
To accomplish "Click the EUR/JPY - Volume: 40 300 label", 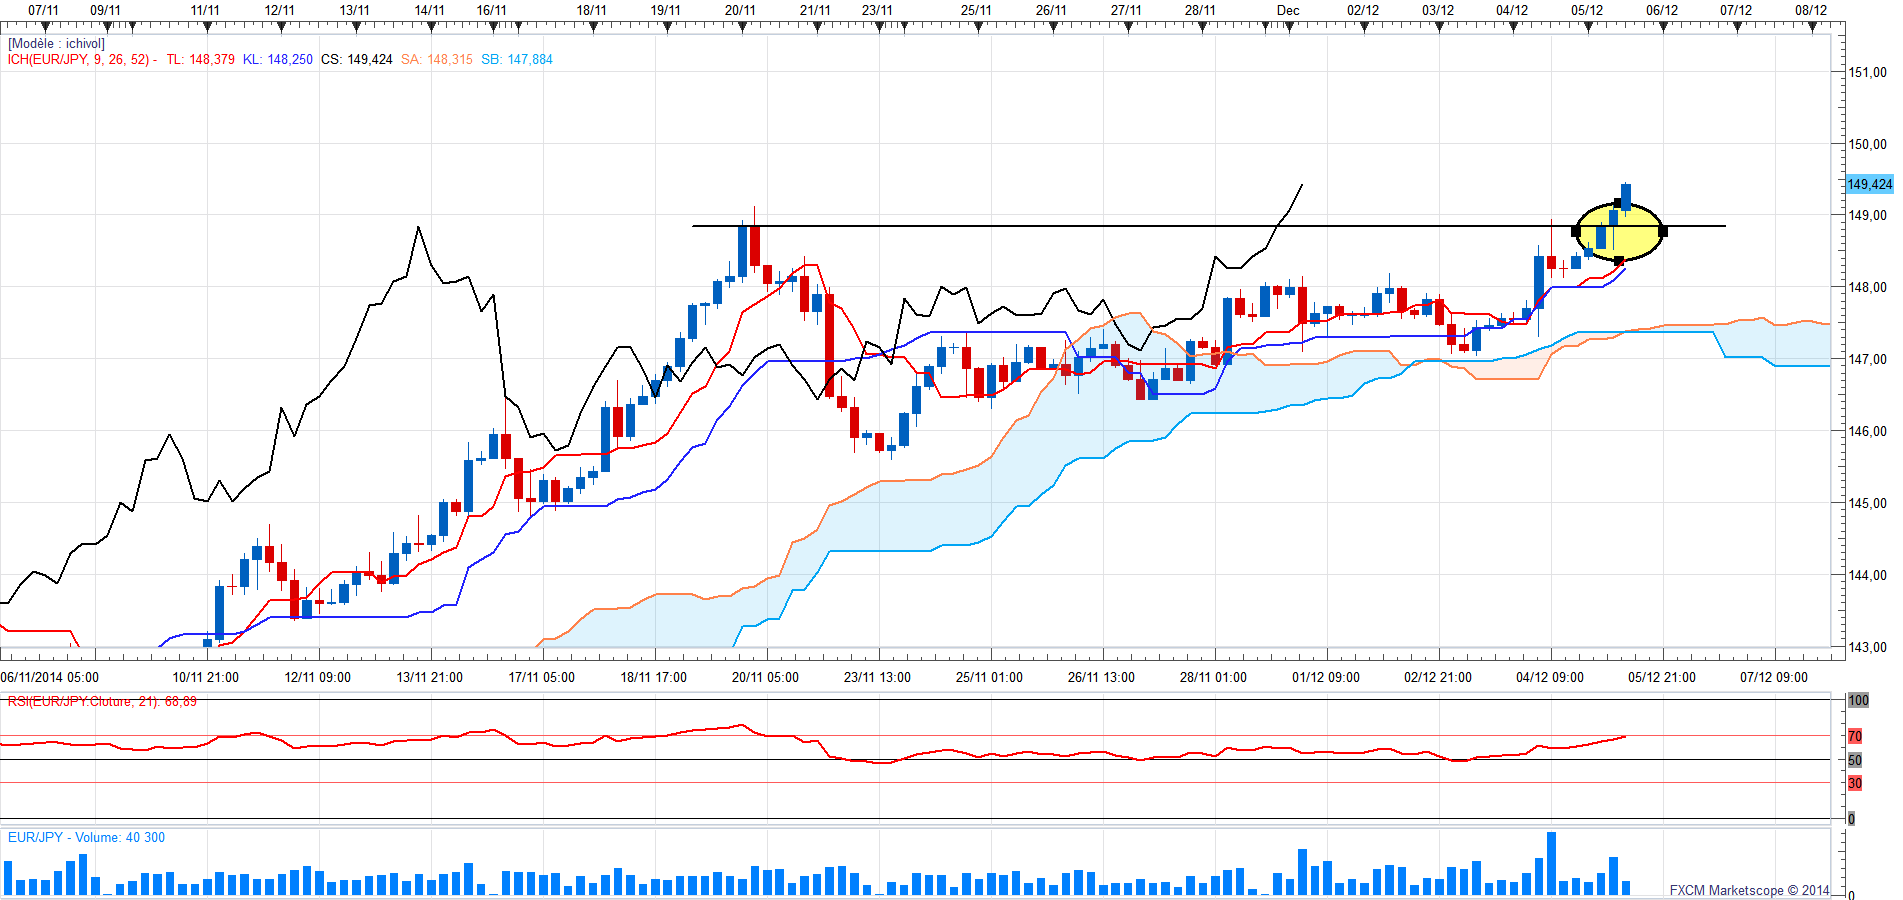I will coord(86,837).
